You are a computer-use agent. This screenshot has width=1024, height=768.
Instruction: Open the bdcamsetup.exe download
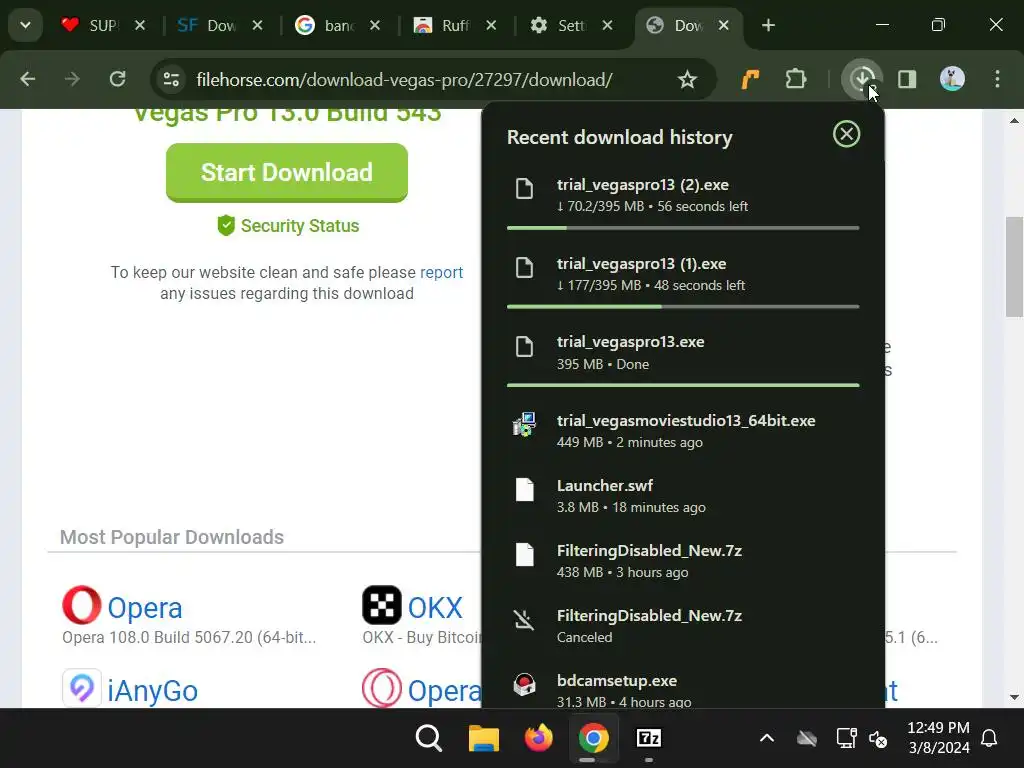[683, 689]
